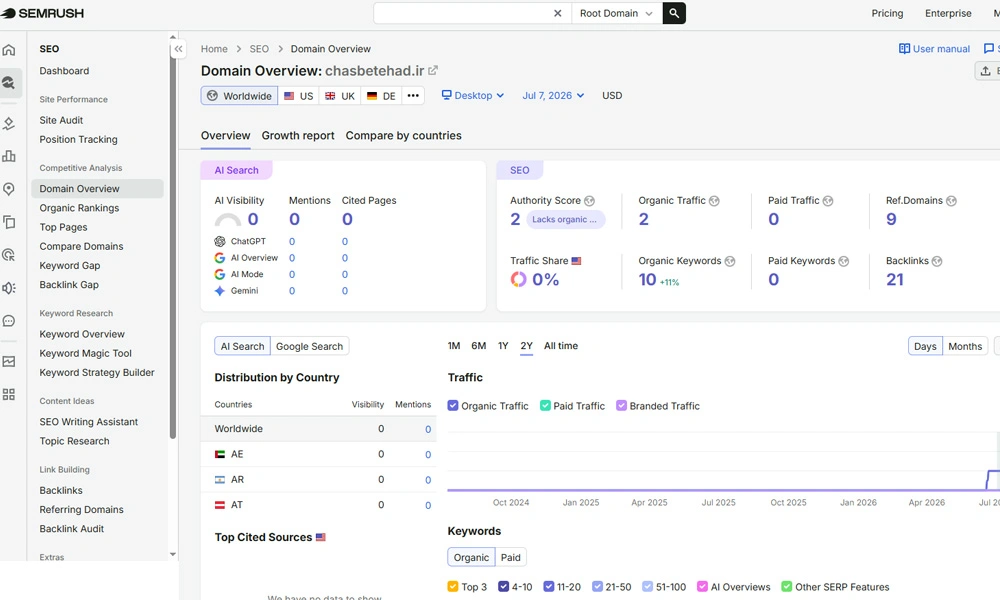1000x600 pixels.
Task: Click the Lacks organic badge
Action: pyautogui.click(x=565, y=219)
